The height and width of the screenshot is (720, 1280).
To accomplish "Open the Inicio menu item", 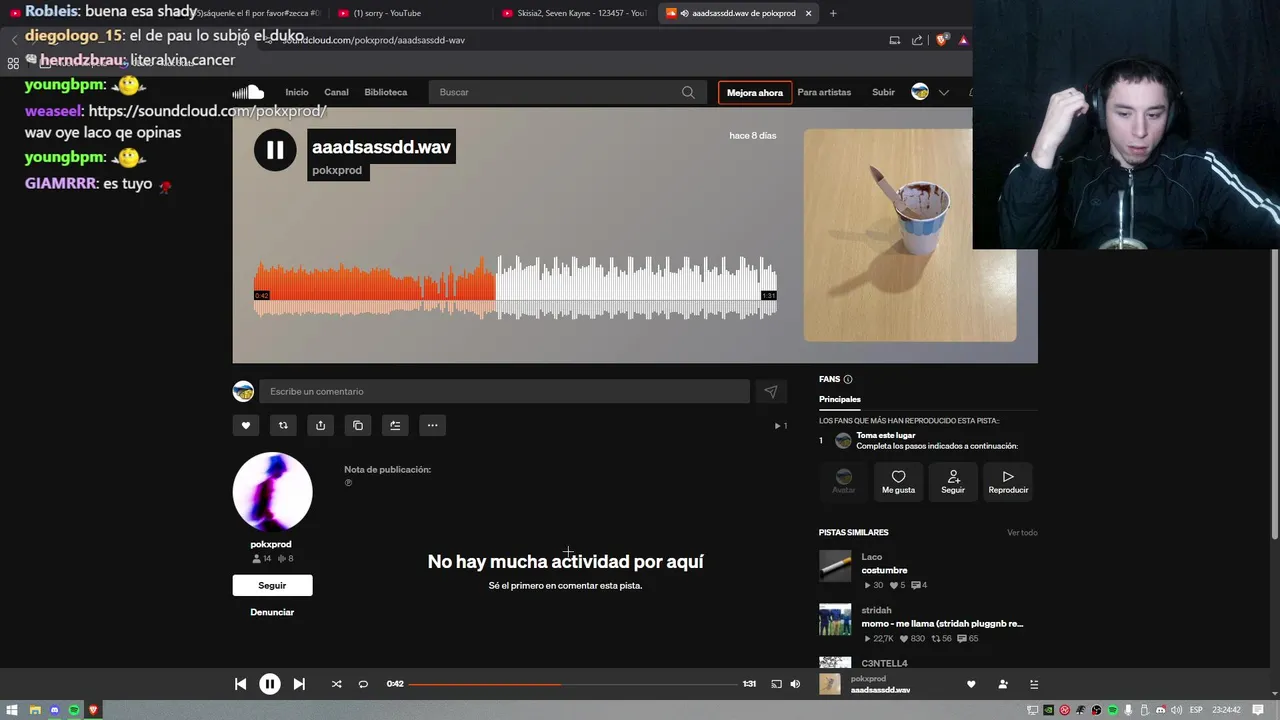I will 297,92.
